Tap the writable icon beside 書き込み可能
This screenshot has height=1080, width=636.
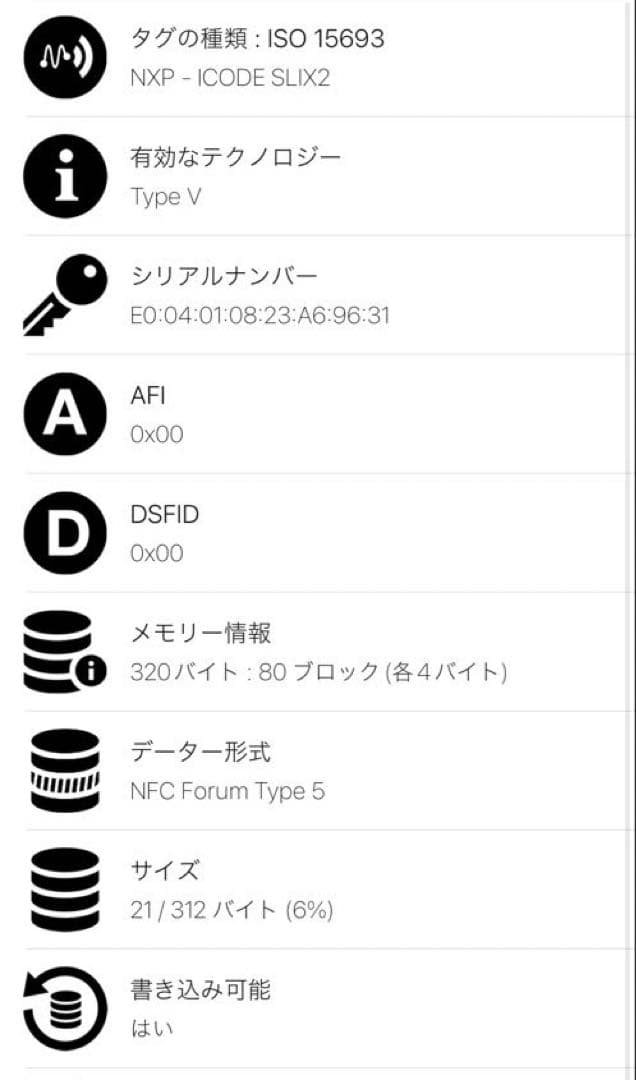click(64, 1008)
